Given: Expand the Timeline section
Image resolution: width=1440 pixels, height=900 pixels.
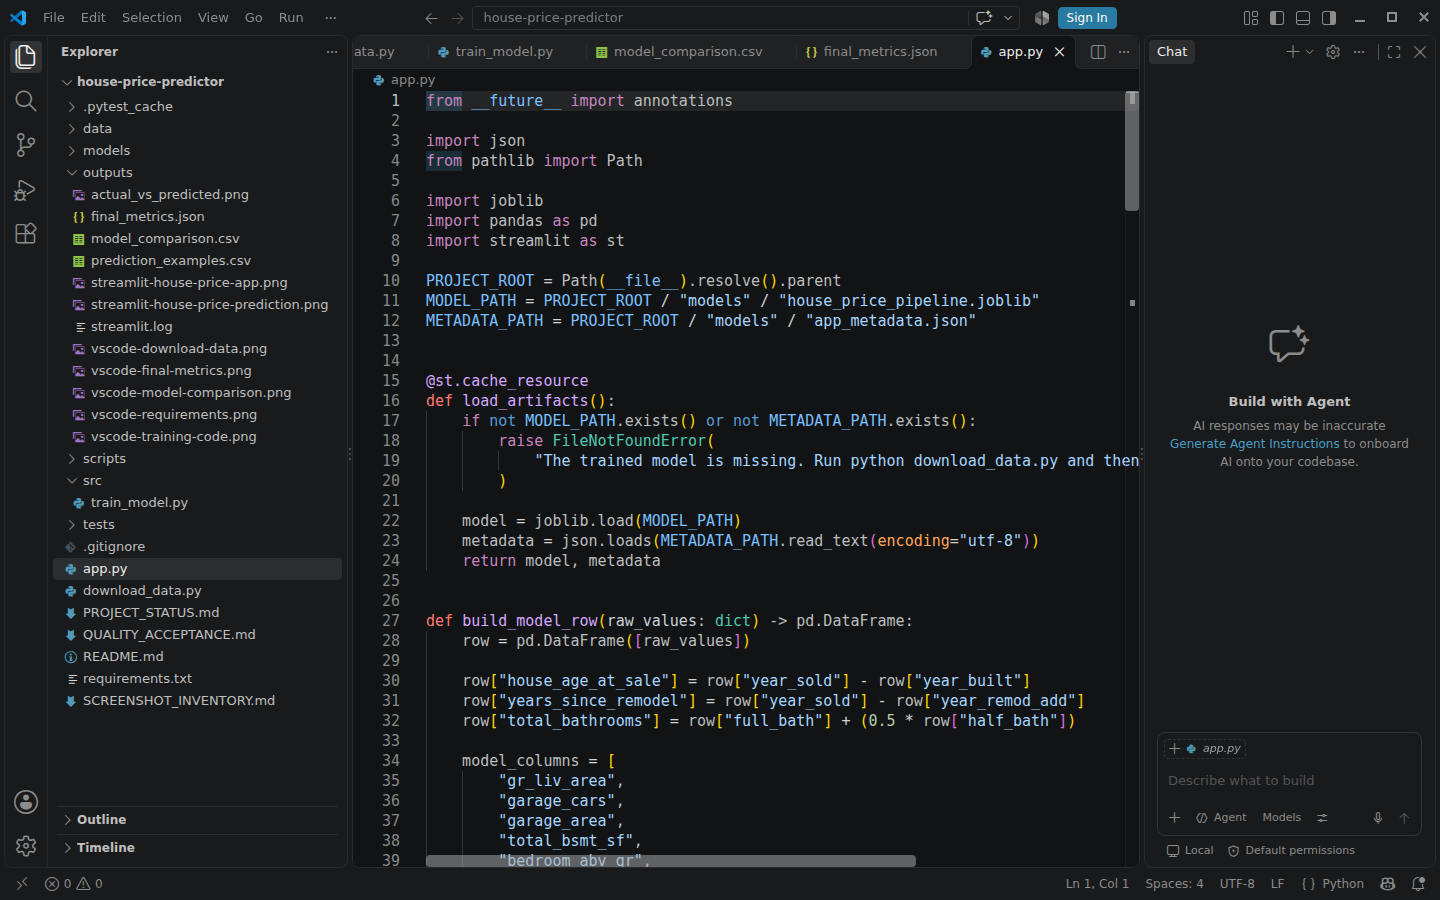Looking at the screenshot, I should [197, 848].
